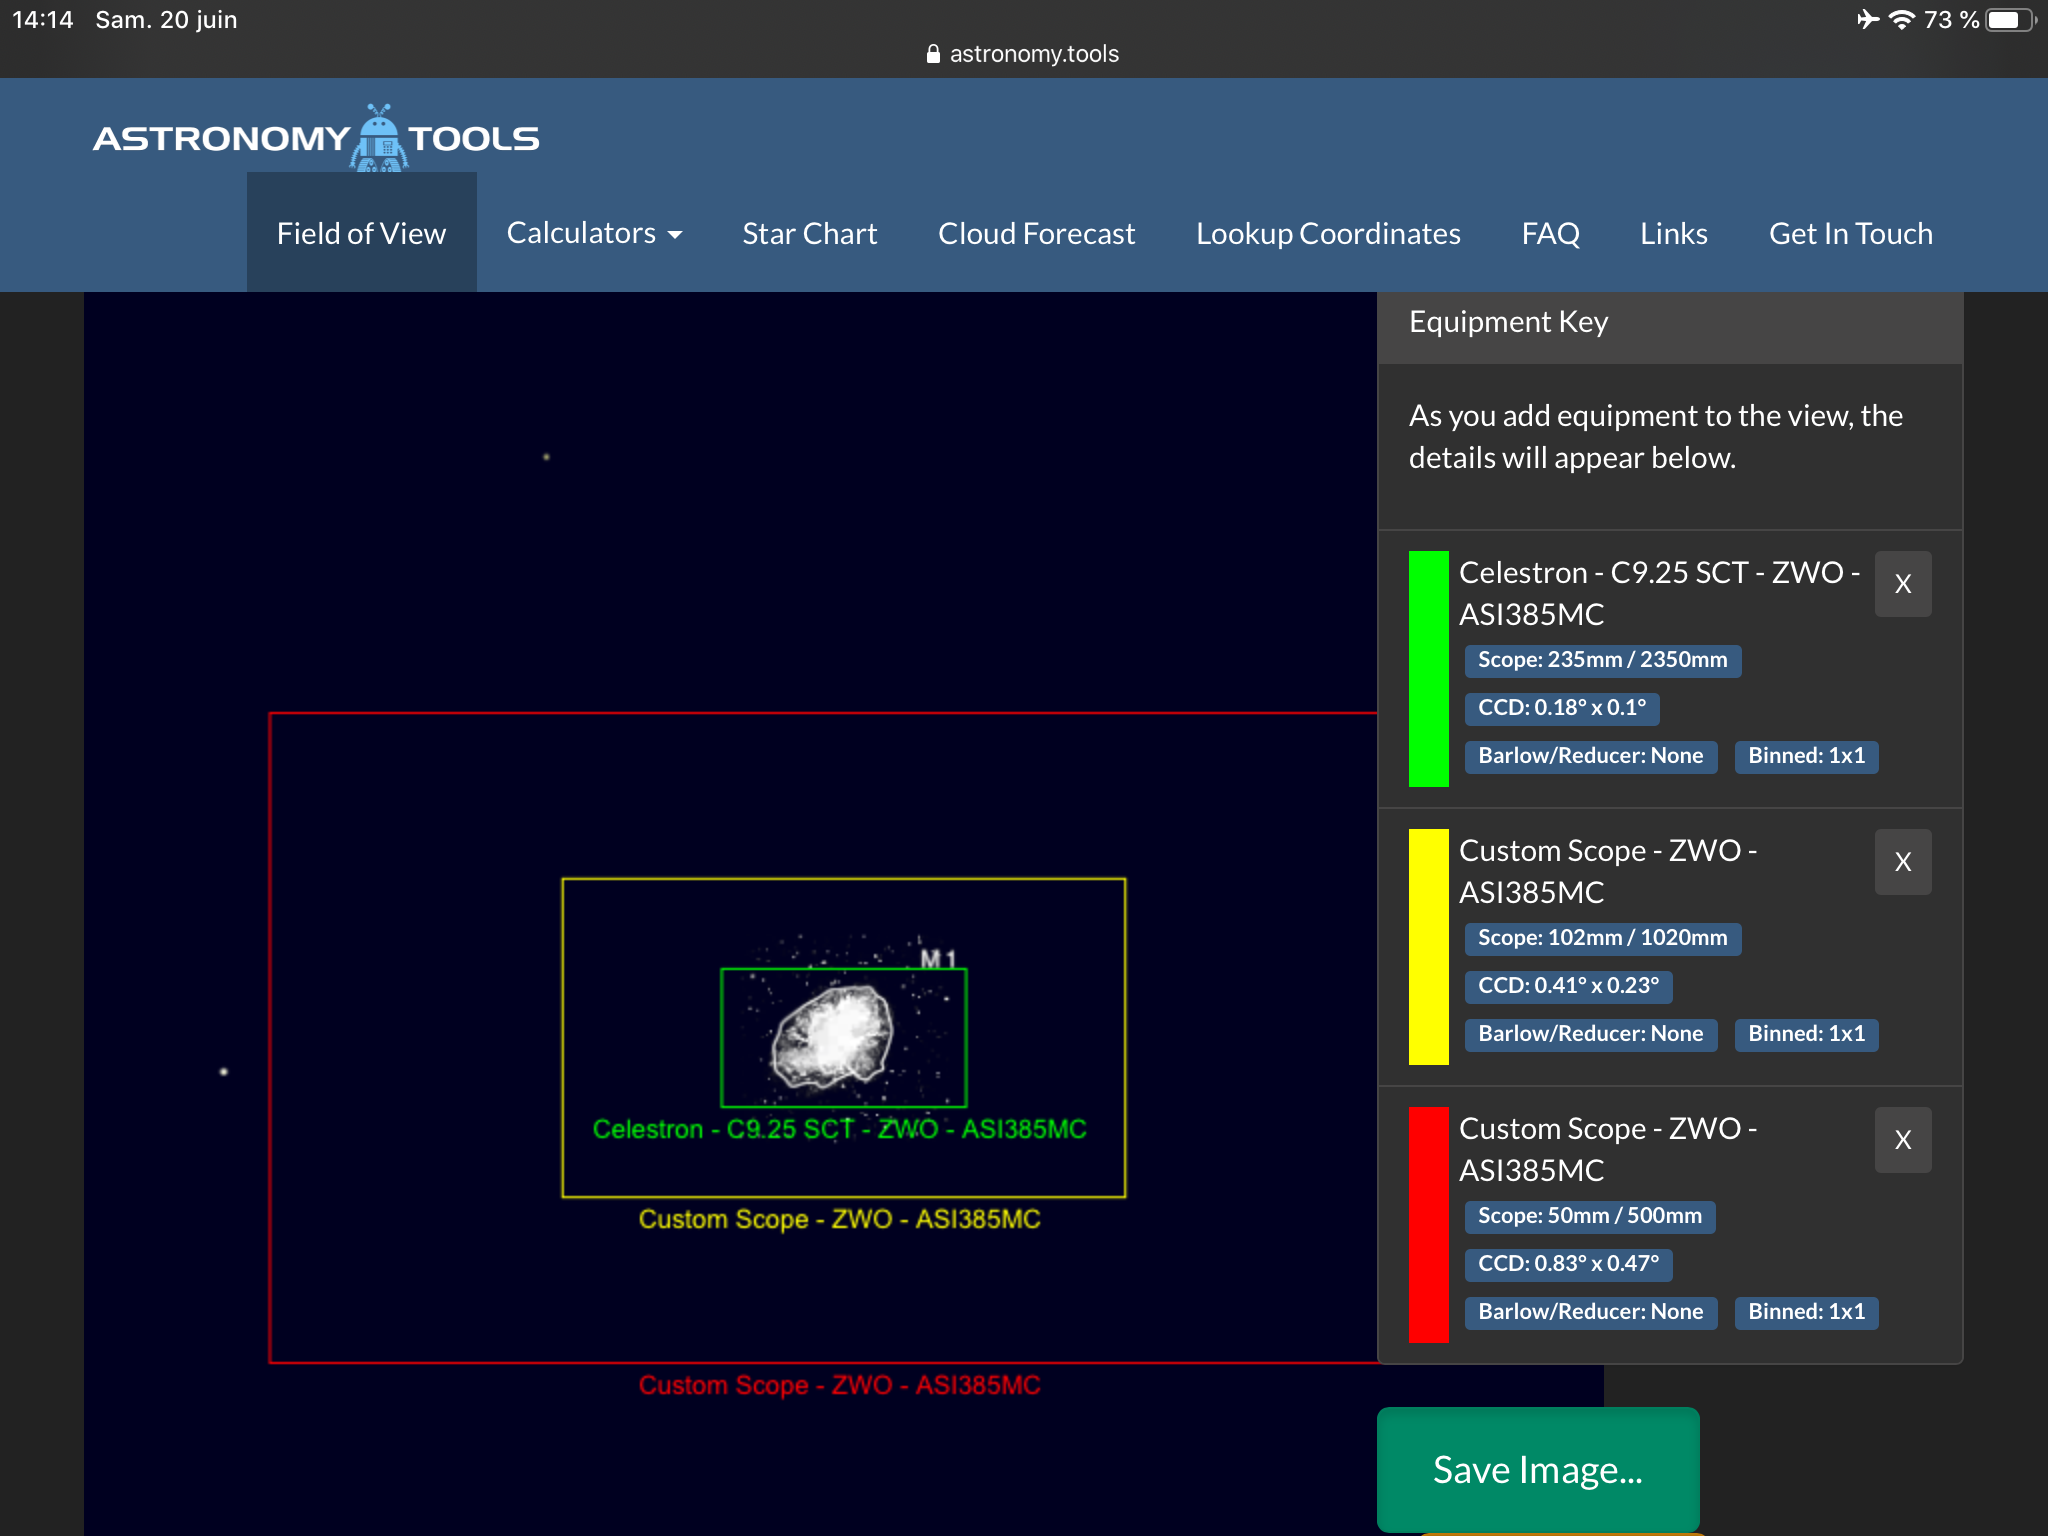Click the Save Image button
The width and height of the screenshot is (2048, 1536).
pyautogui.click(x=1538, y=1469)
